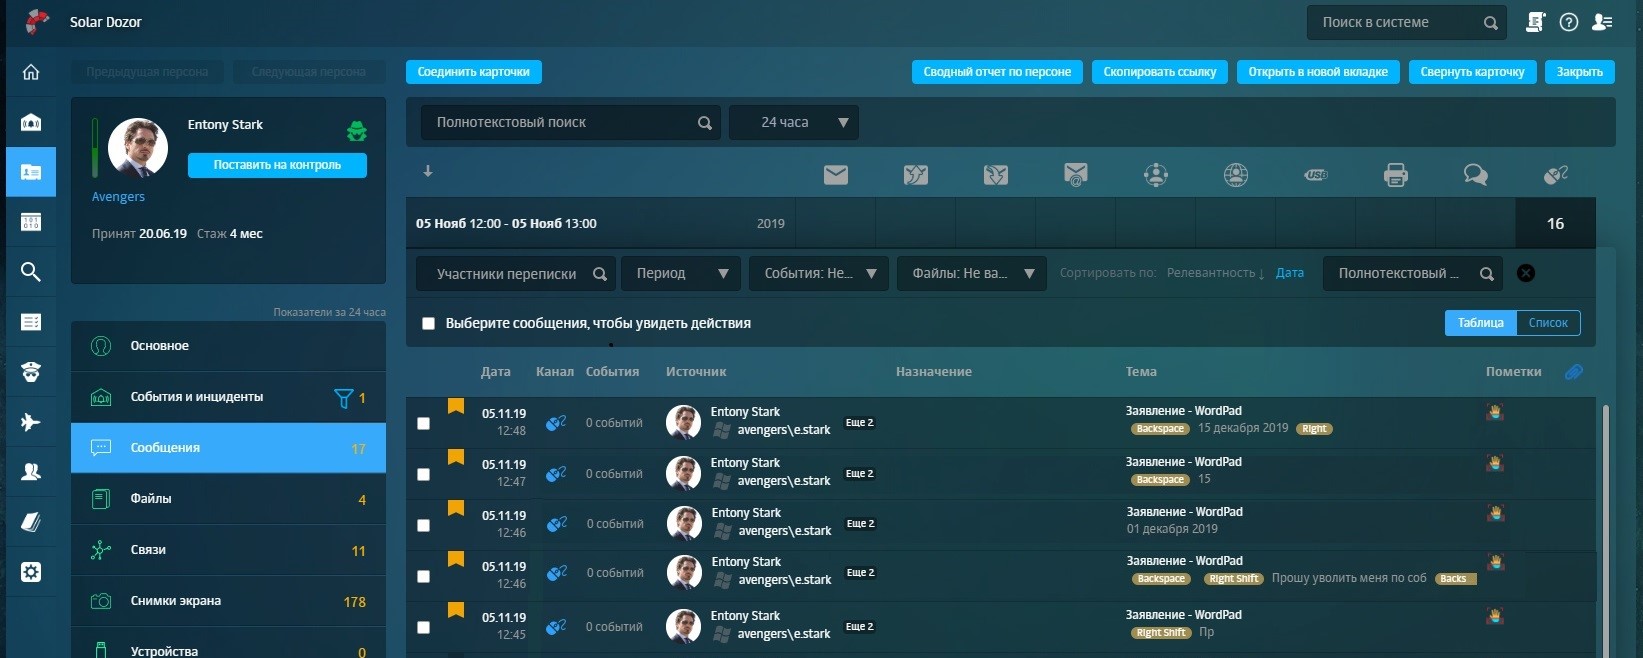Click the Полнотекстовый поиск input field
This screenshot has width=1643, height=658.
coord(560,122)
